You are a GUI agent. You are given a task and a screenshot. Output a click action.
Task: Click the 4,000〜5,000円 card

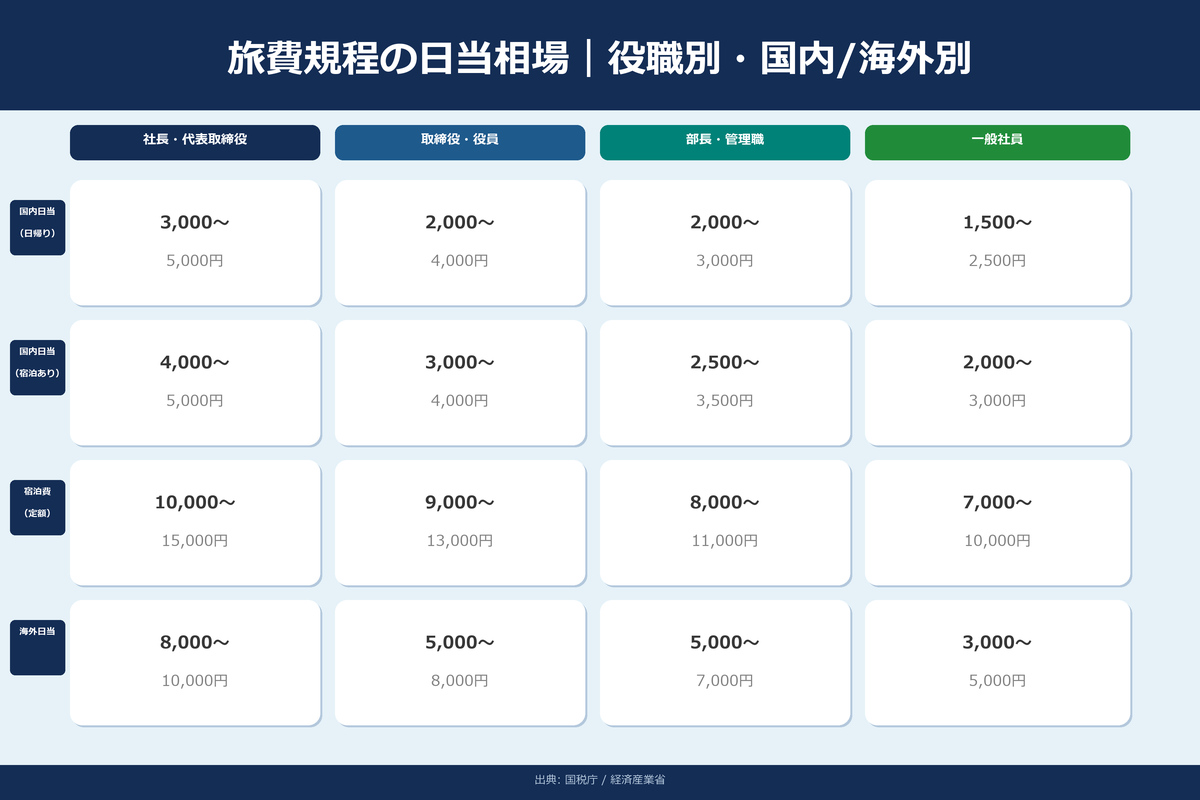pyautogui.click(x=195, y=382)
